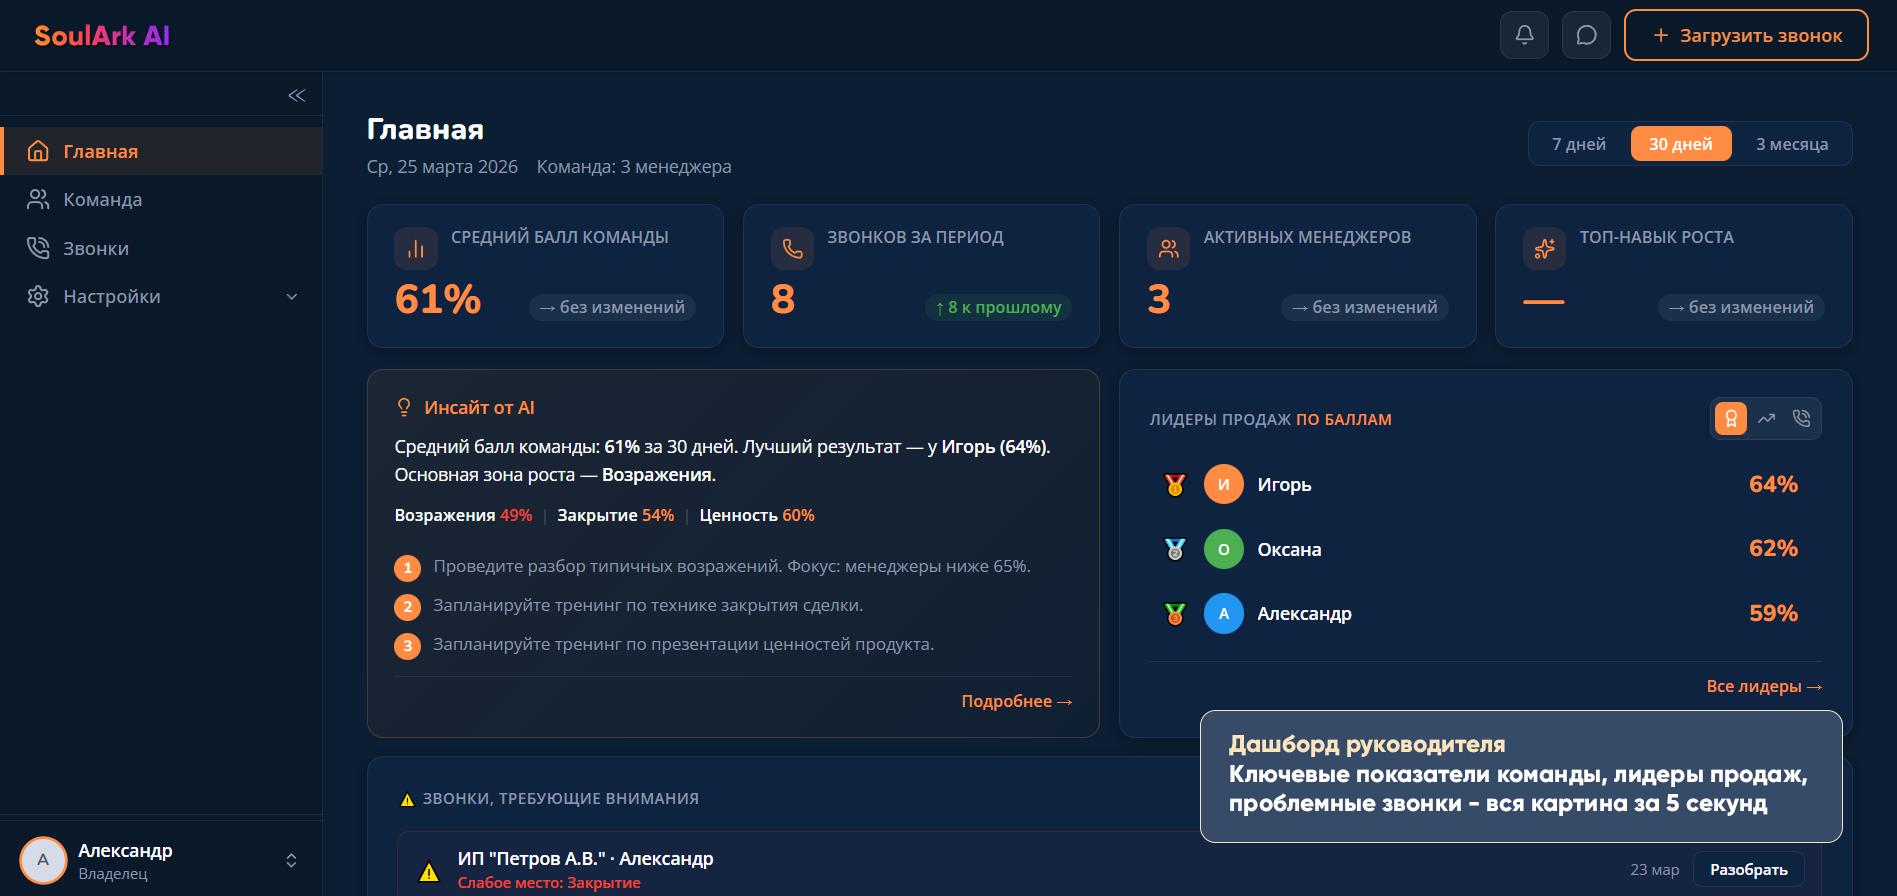Screen dimensions: 1897x896
Task: Click recommendation number 1 badge
Action: (x=407, y=568)
